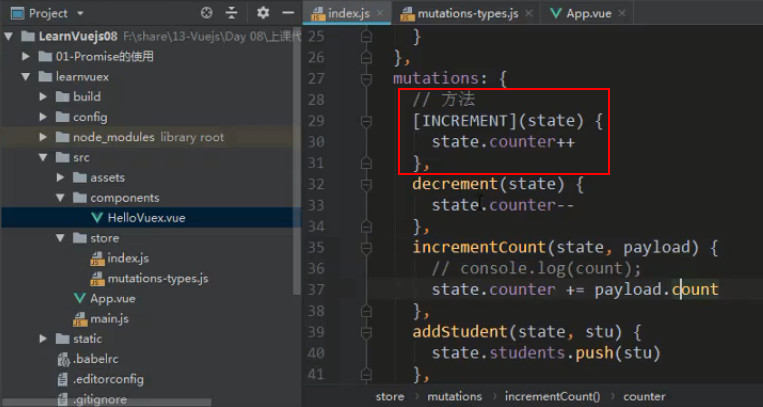Click the build folder icon
Viewport: 763px width, 407px height.
62,97
